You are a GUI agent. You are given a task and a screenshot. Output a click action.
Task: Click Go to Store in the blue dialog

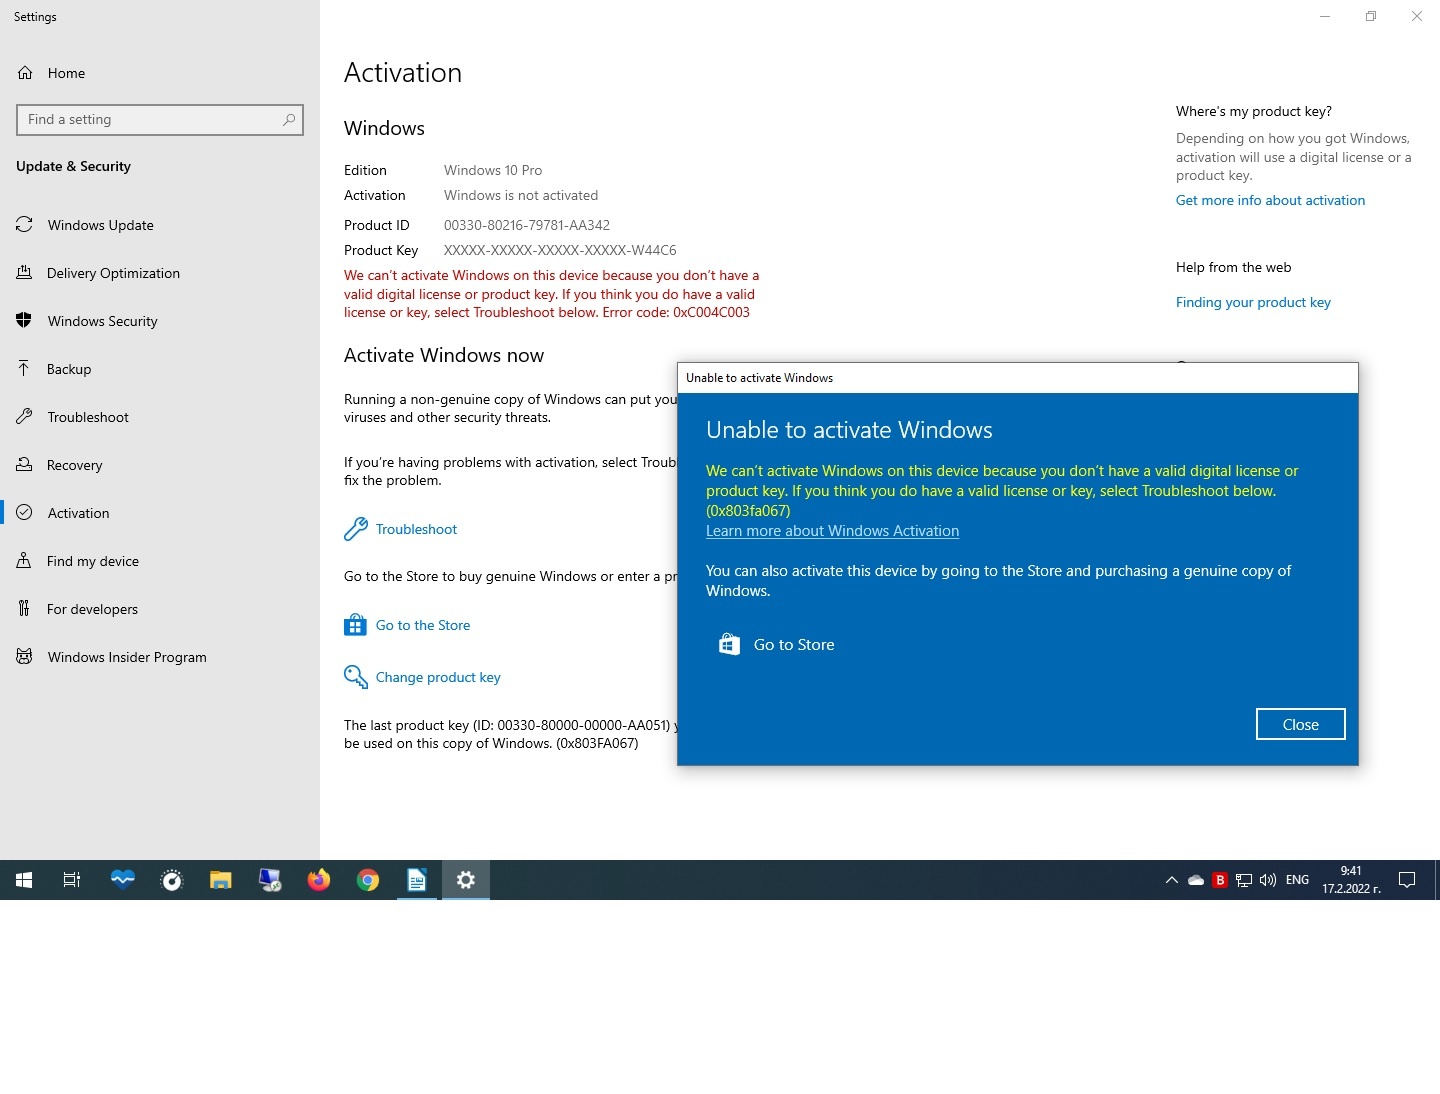777,645
